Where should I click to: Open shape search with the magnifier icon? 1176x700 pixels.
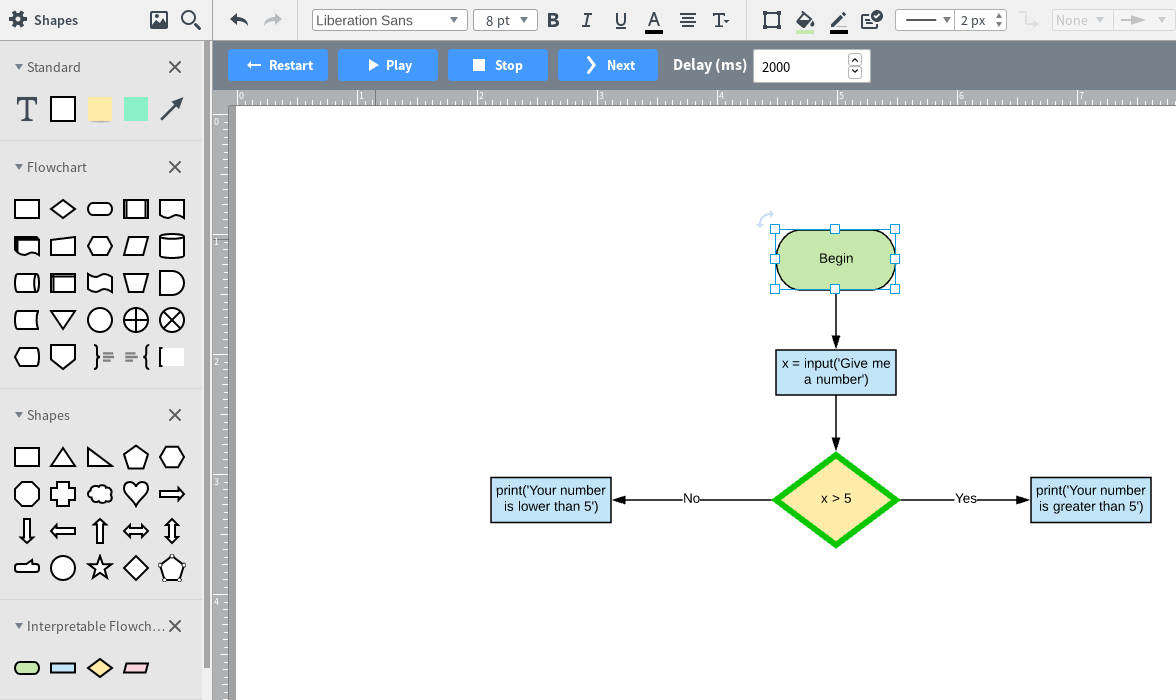pos(190,20)
